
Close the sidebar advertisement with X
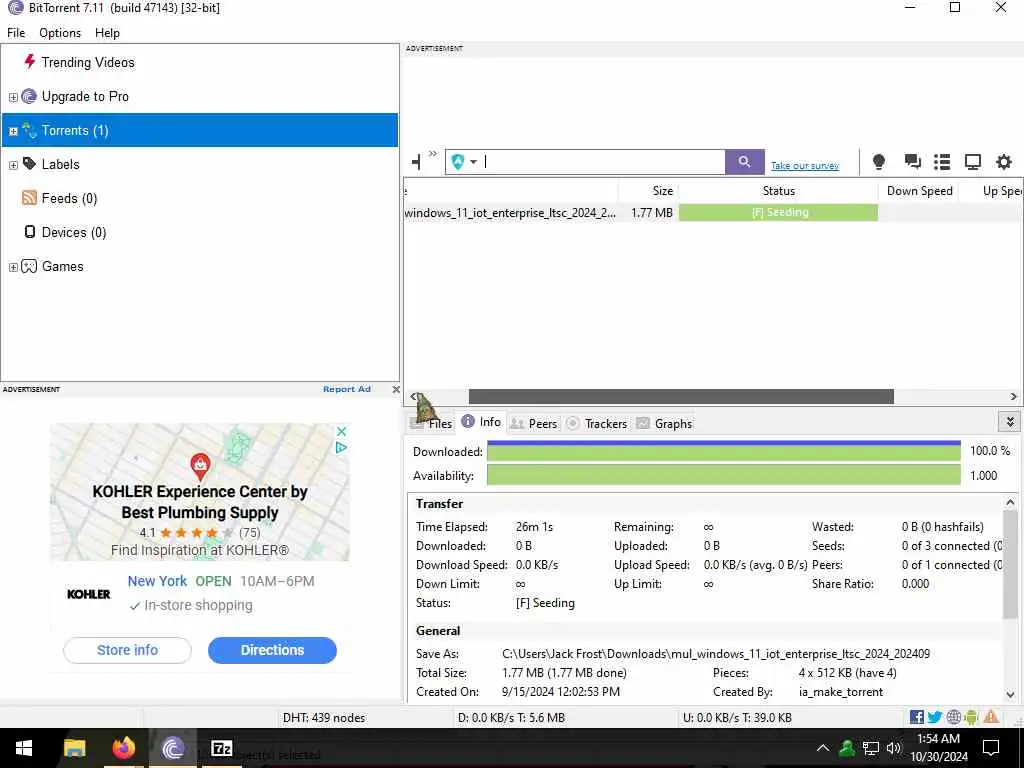coord(396,389)
